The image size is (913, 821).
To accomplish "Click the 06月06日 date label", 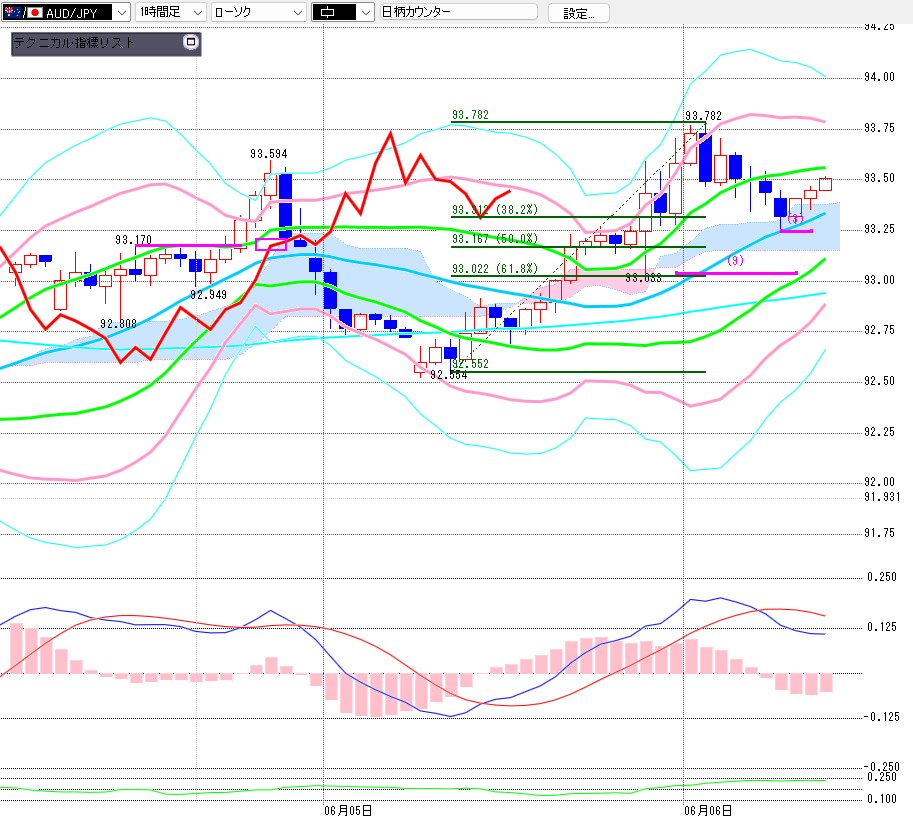I will coord(708,811).
